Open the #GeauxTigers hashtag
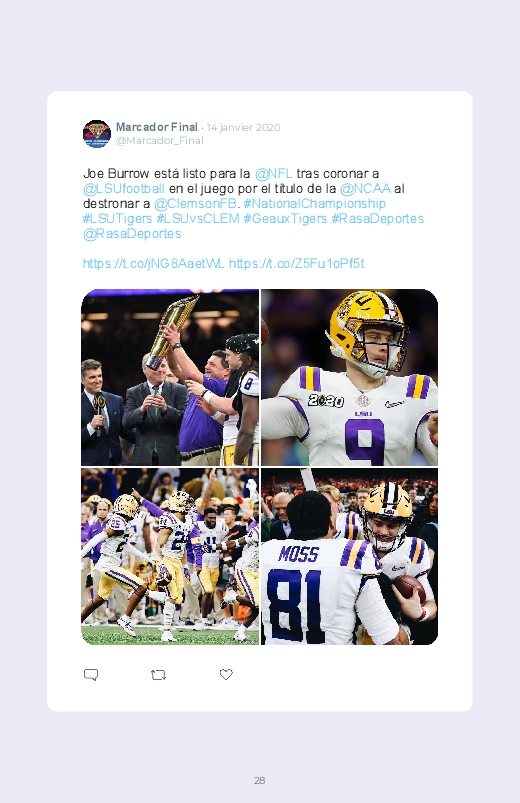This screenshot has height=803, width=520. click(x=285, y=218)
